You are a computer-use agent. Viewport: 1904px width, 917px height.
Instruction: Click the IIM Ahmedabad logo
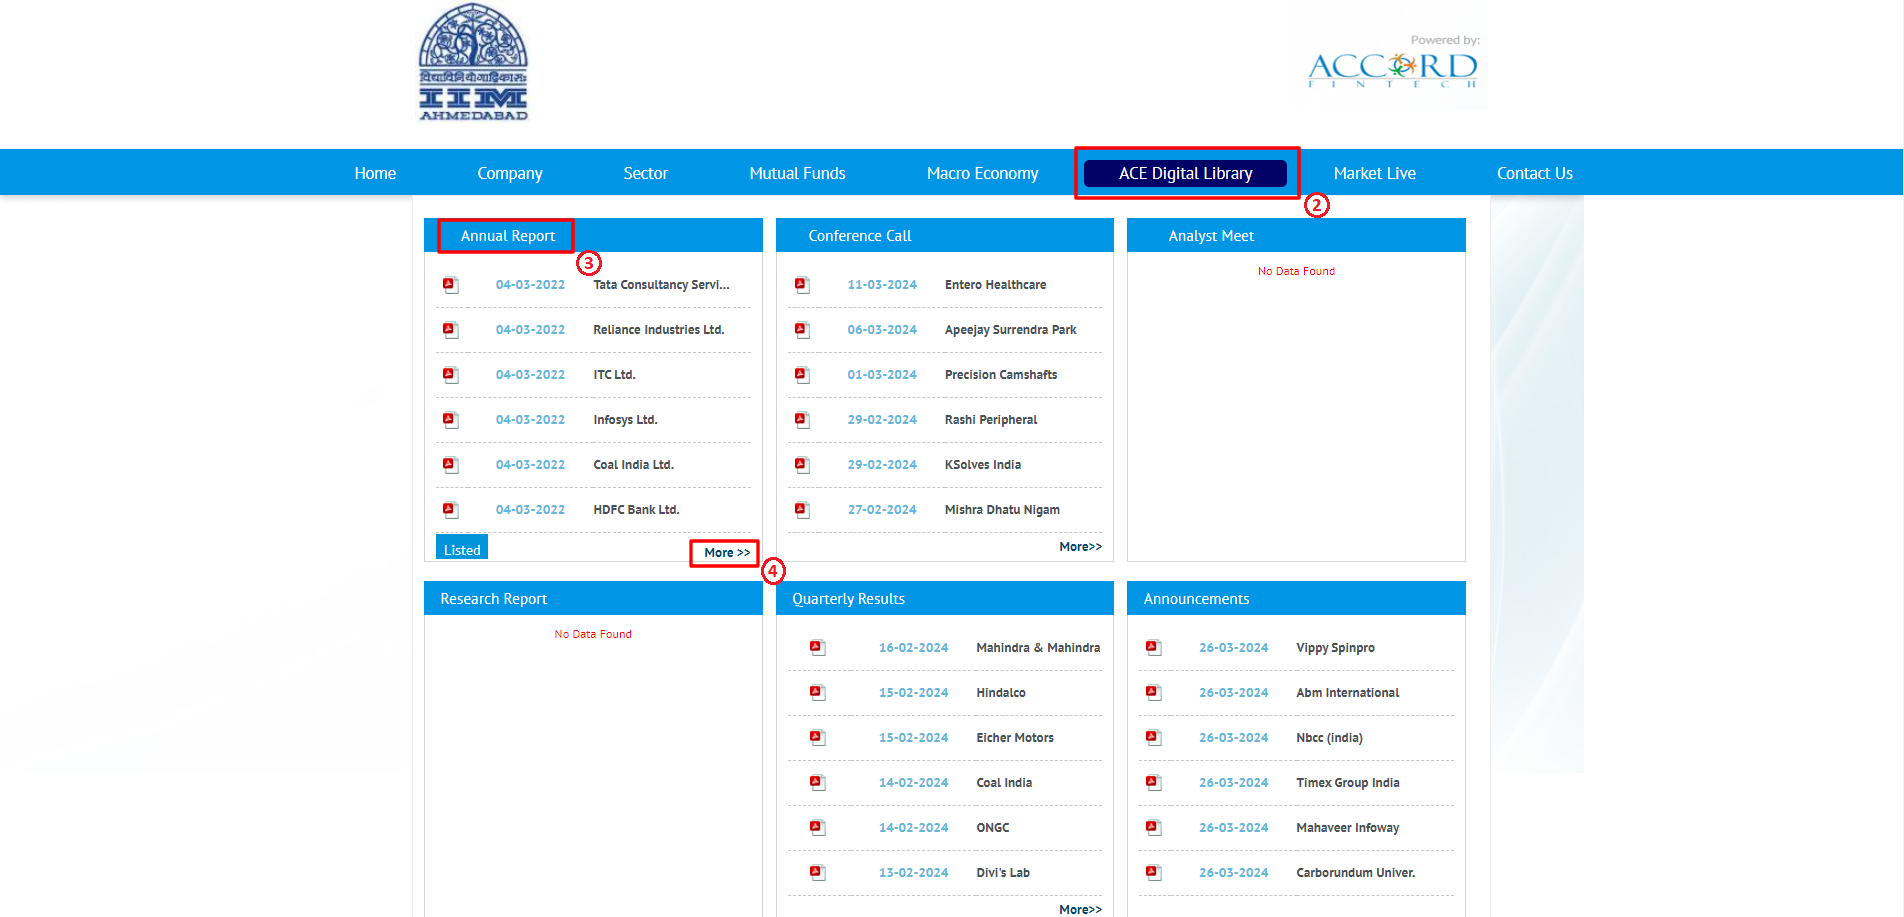(473, 62)
